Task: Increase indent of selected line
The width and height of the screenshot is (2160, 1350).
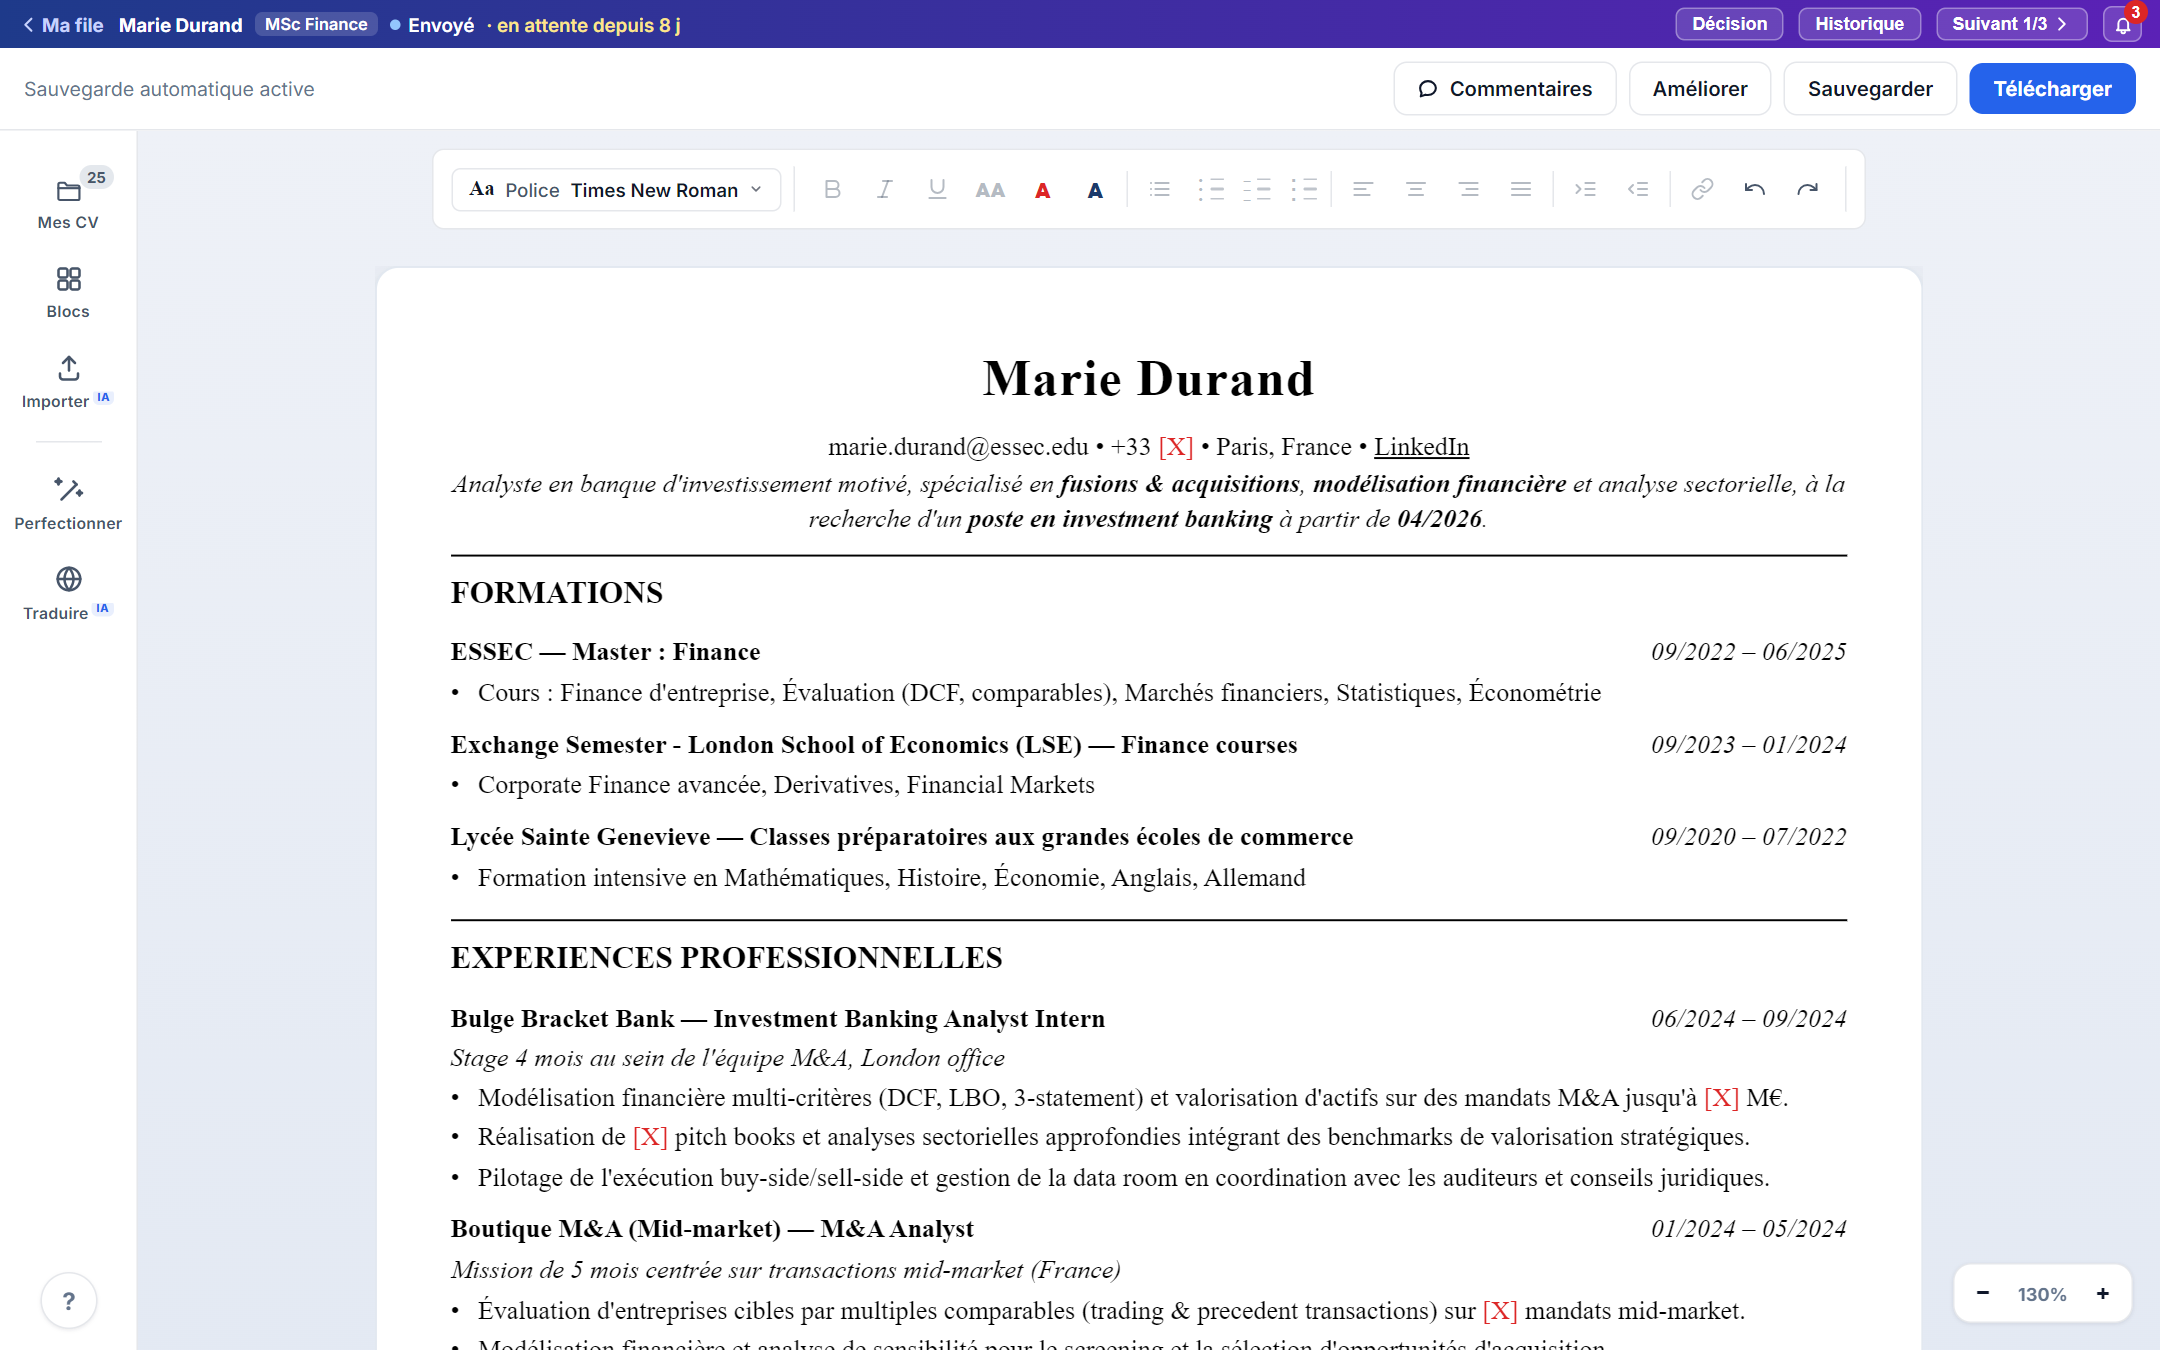Action: coord(1586,189)
